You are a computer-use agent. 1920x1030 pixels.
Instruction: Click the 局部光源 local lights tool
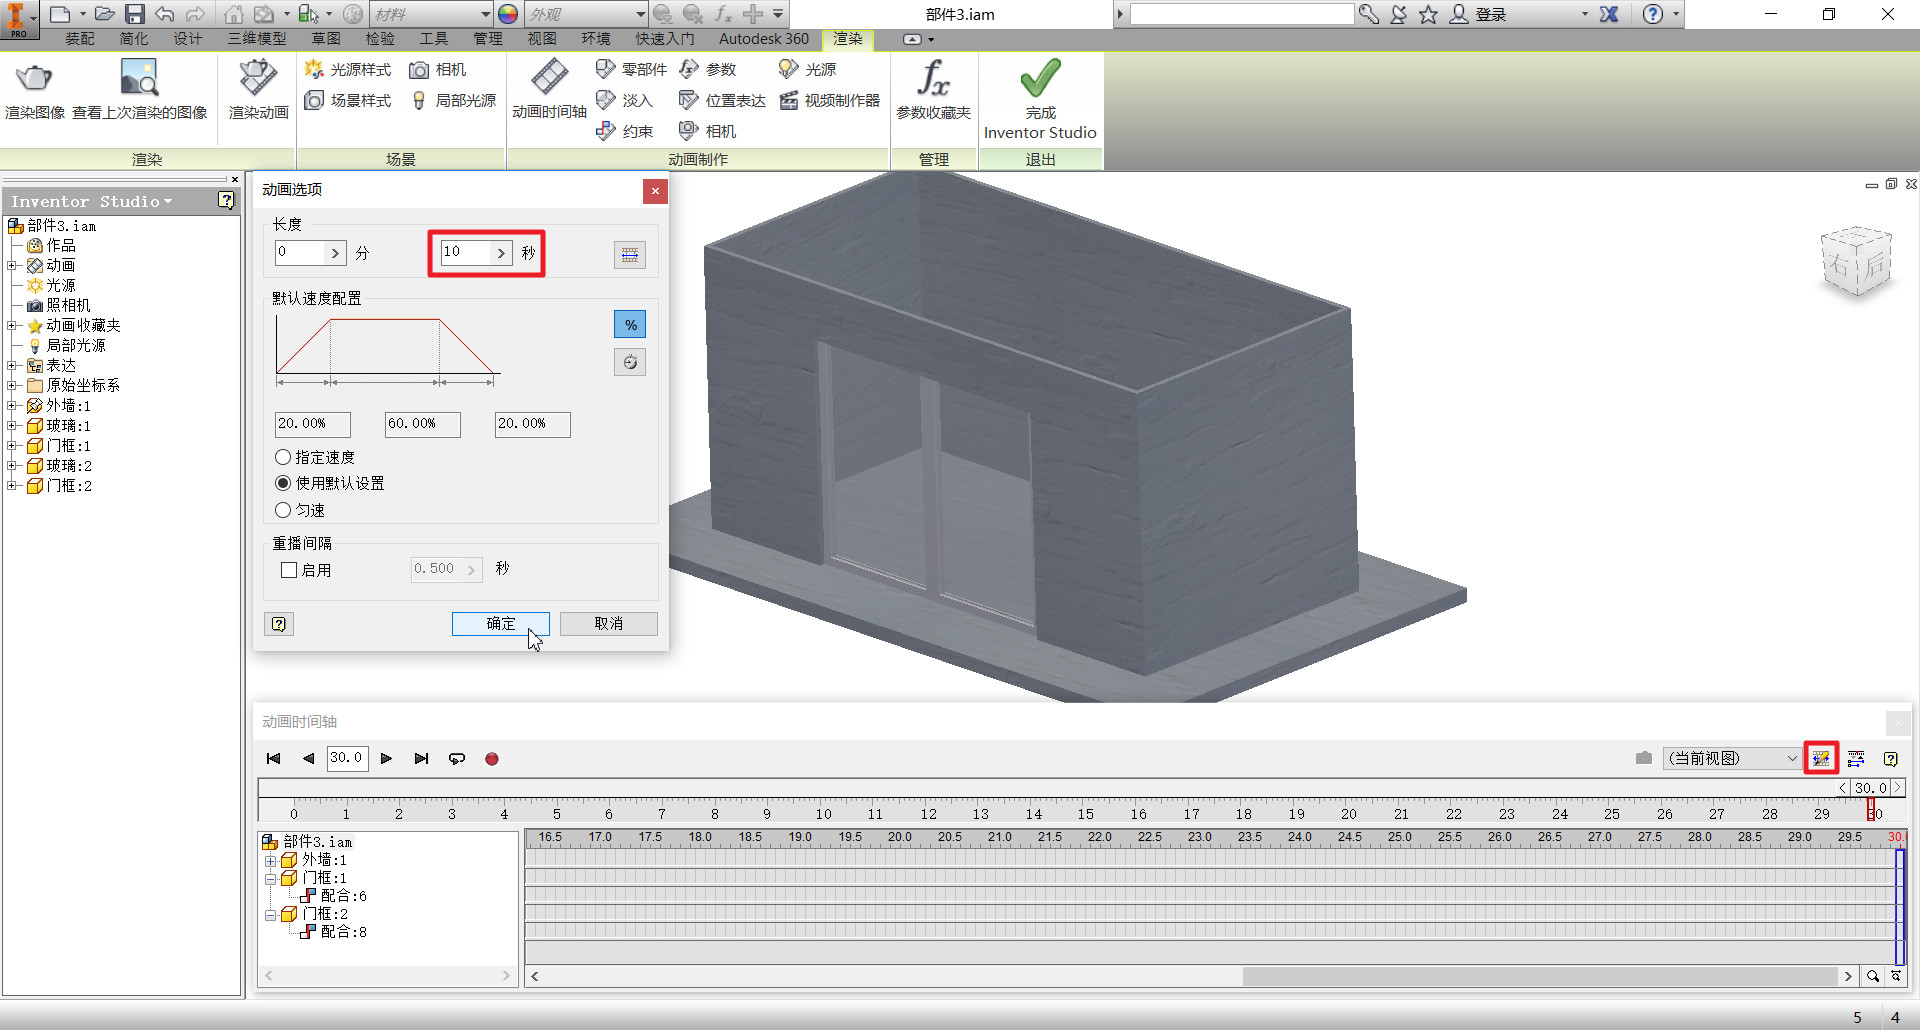point(453,100)
